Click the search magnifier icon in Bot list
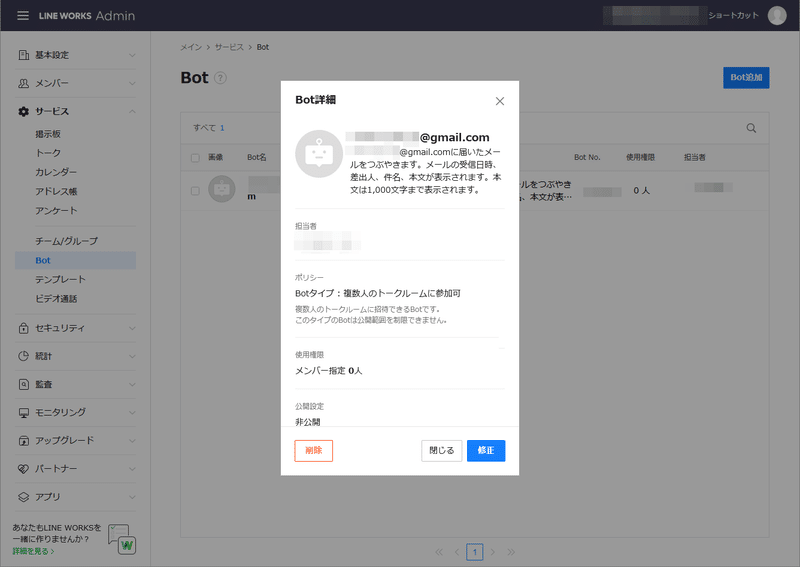The width and height of the screenshot is (800, 567). [751, 128]
